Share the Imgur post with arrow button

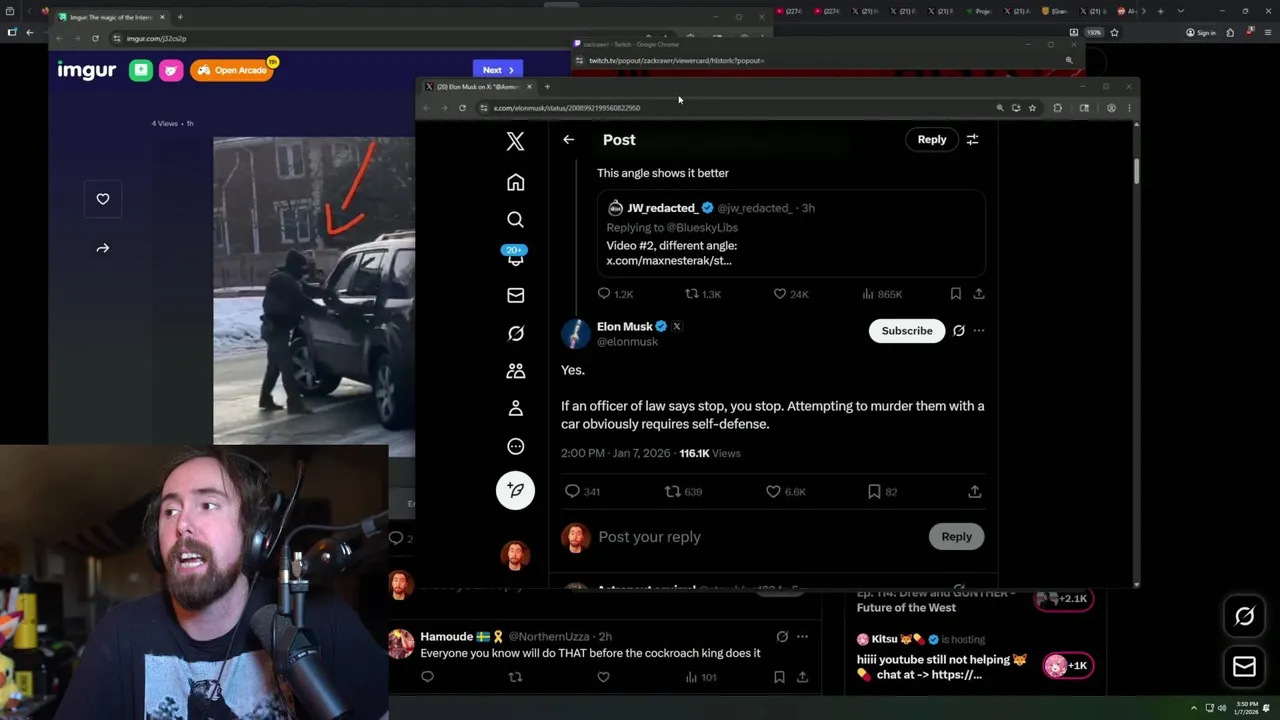(x=103, y=248)
